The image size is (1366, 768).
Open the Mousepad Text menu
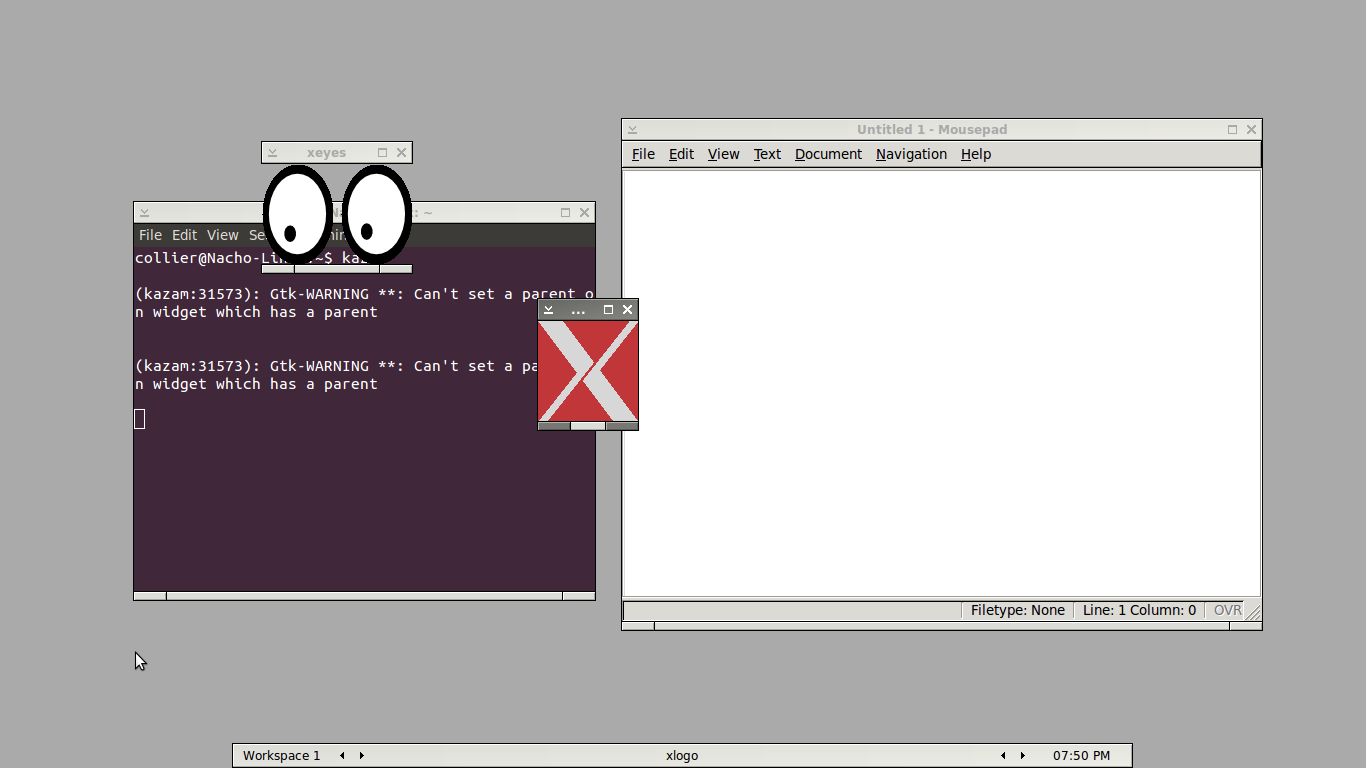coord(767,154)
